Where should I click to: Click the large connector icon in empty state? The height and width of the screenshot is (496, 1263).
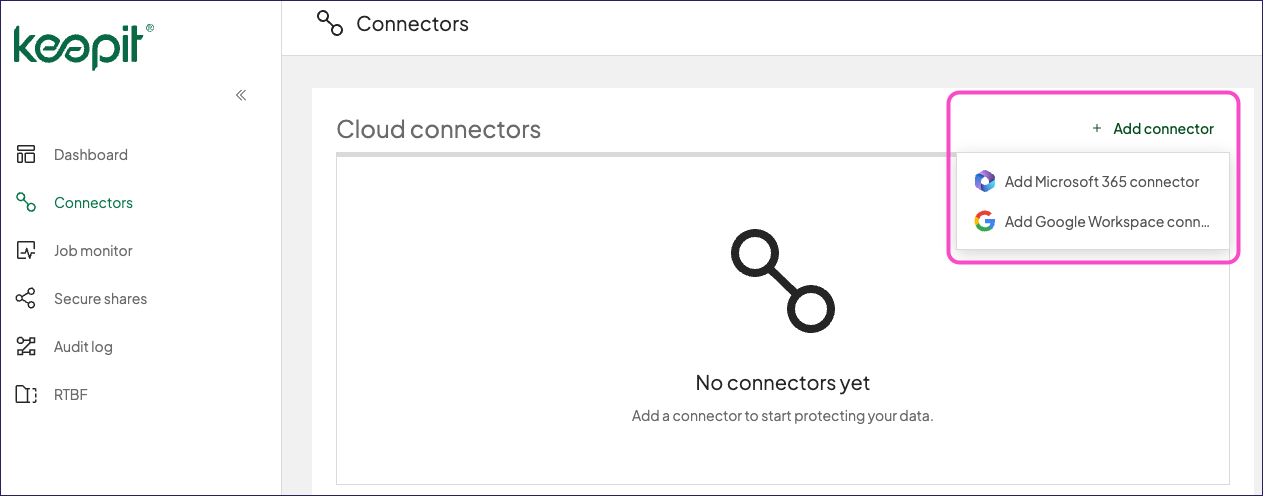[x=783, y=281]
